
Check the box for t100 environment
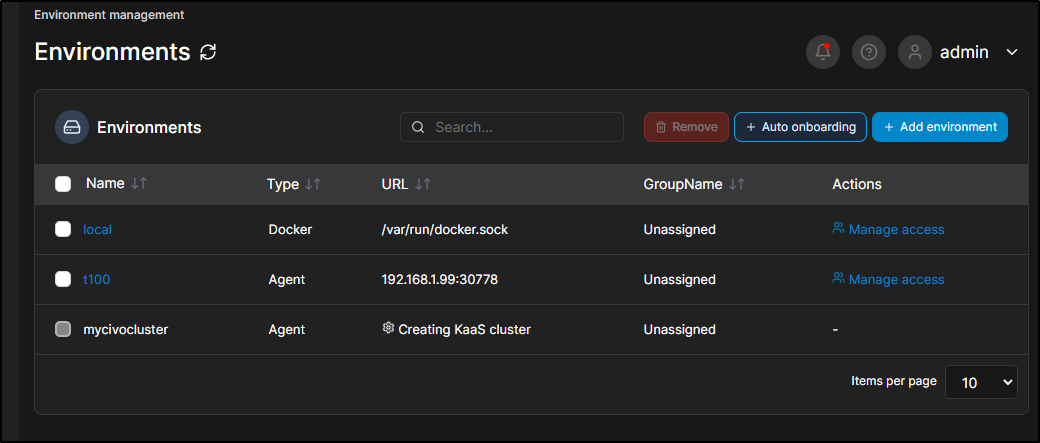click(x=63, y=279)
